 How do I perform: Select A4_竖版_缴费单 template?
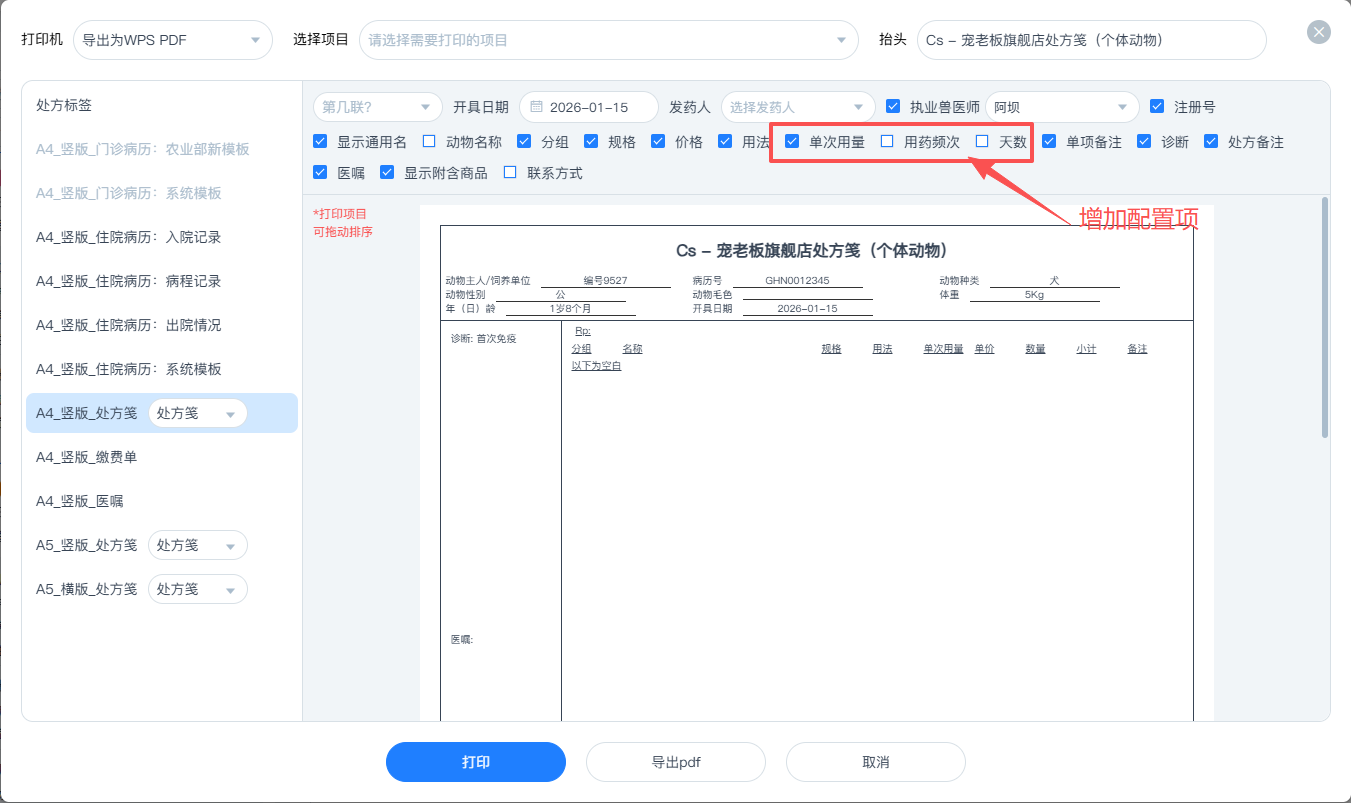(x=87, y=457)
